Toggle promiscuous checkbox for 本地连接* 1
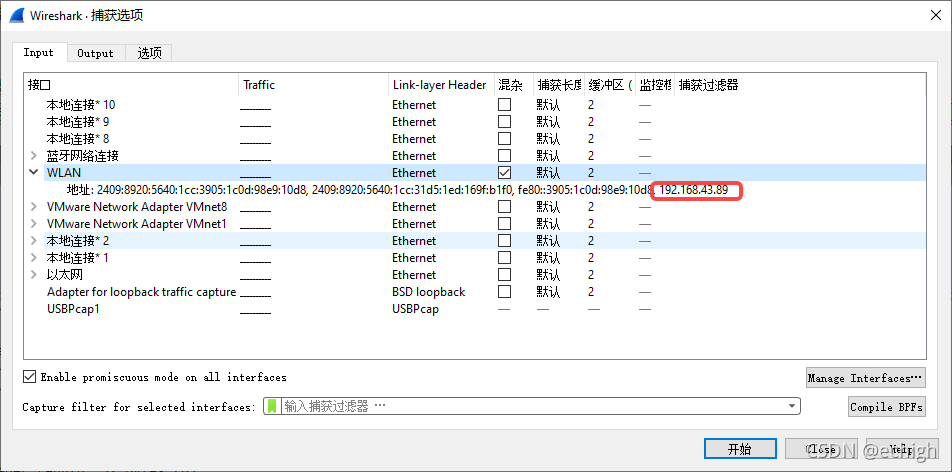This screenshot has height=472, width=952. coord(504,258)
